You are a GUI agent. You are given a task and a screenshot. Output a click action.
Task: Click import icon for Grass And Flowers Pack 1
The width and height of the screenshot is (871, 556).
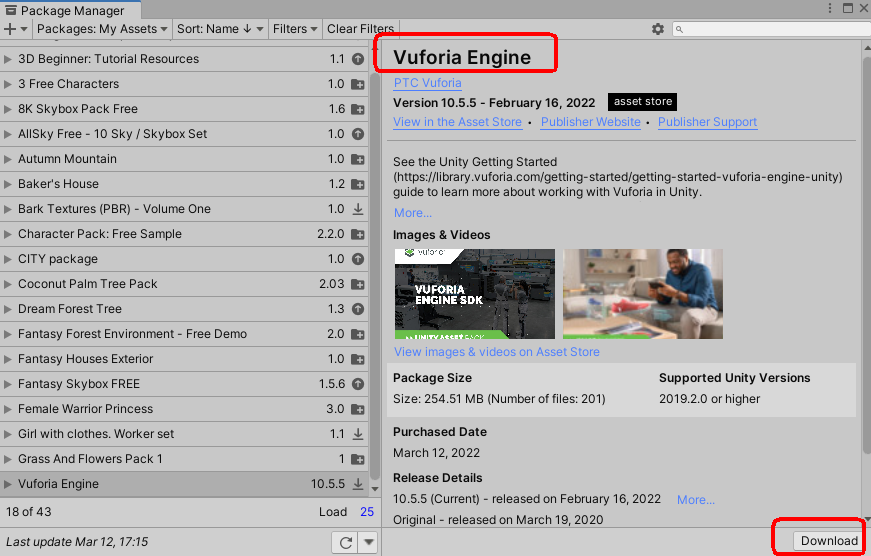pyautogui.click(x=358, y=459)
